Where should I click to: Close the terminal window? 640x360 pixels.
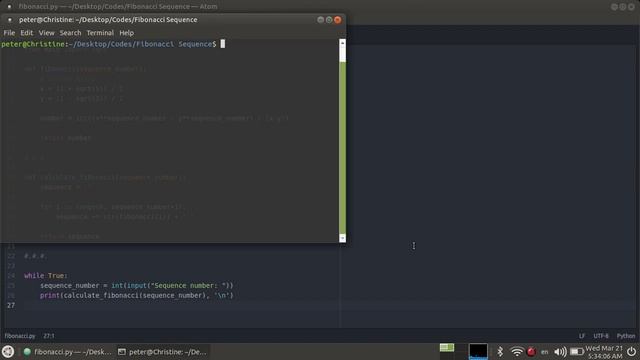click(338, 20)
